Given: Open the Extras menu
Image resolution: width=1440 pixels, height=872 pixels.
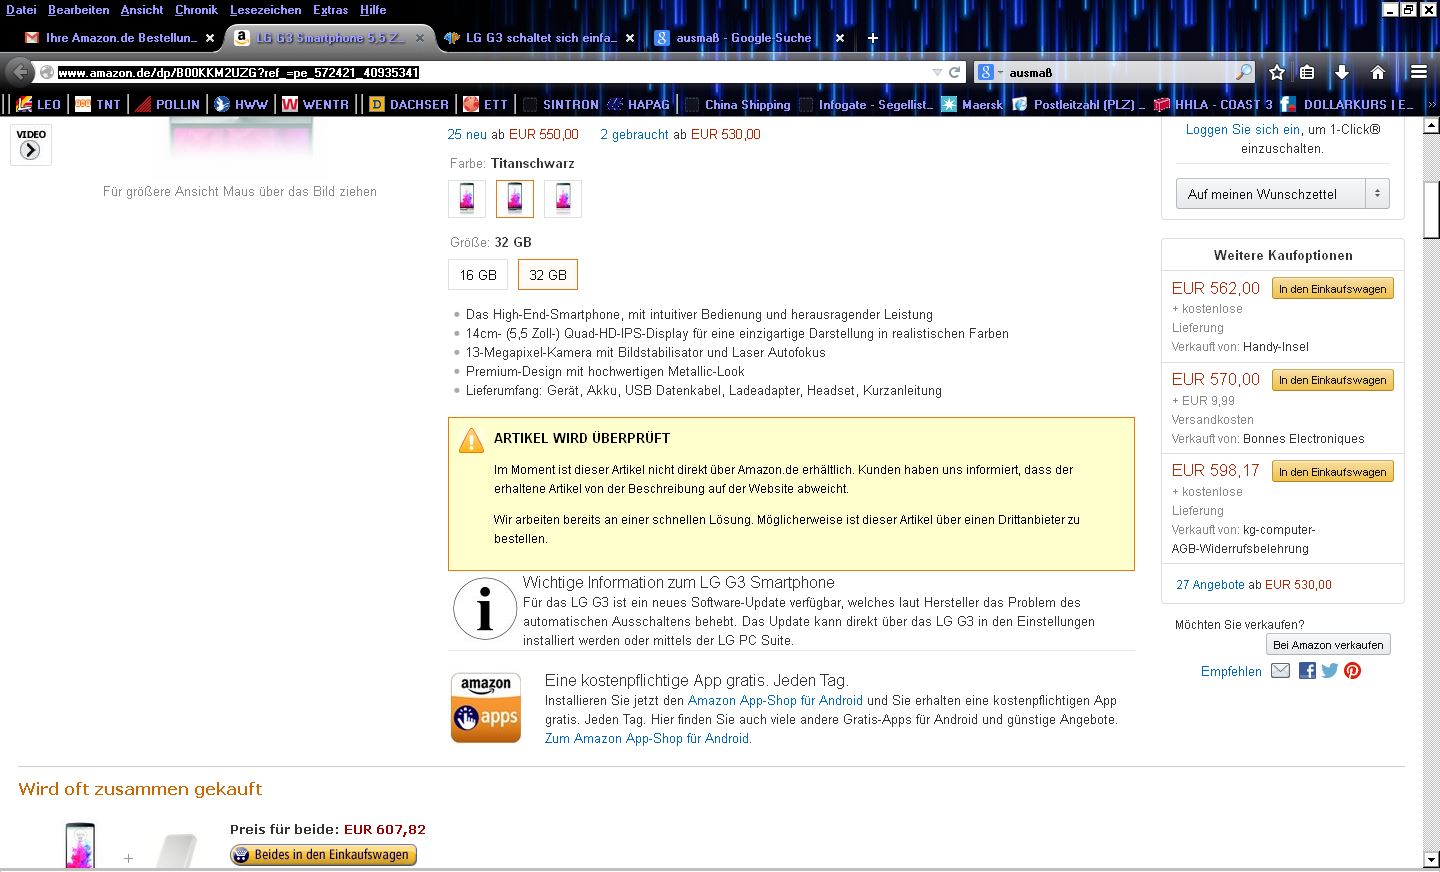Looking at the screenshot, I should pyautogui.click(x=330, y=10).
